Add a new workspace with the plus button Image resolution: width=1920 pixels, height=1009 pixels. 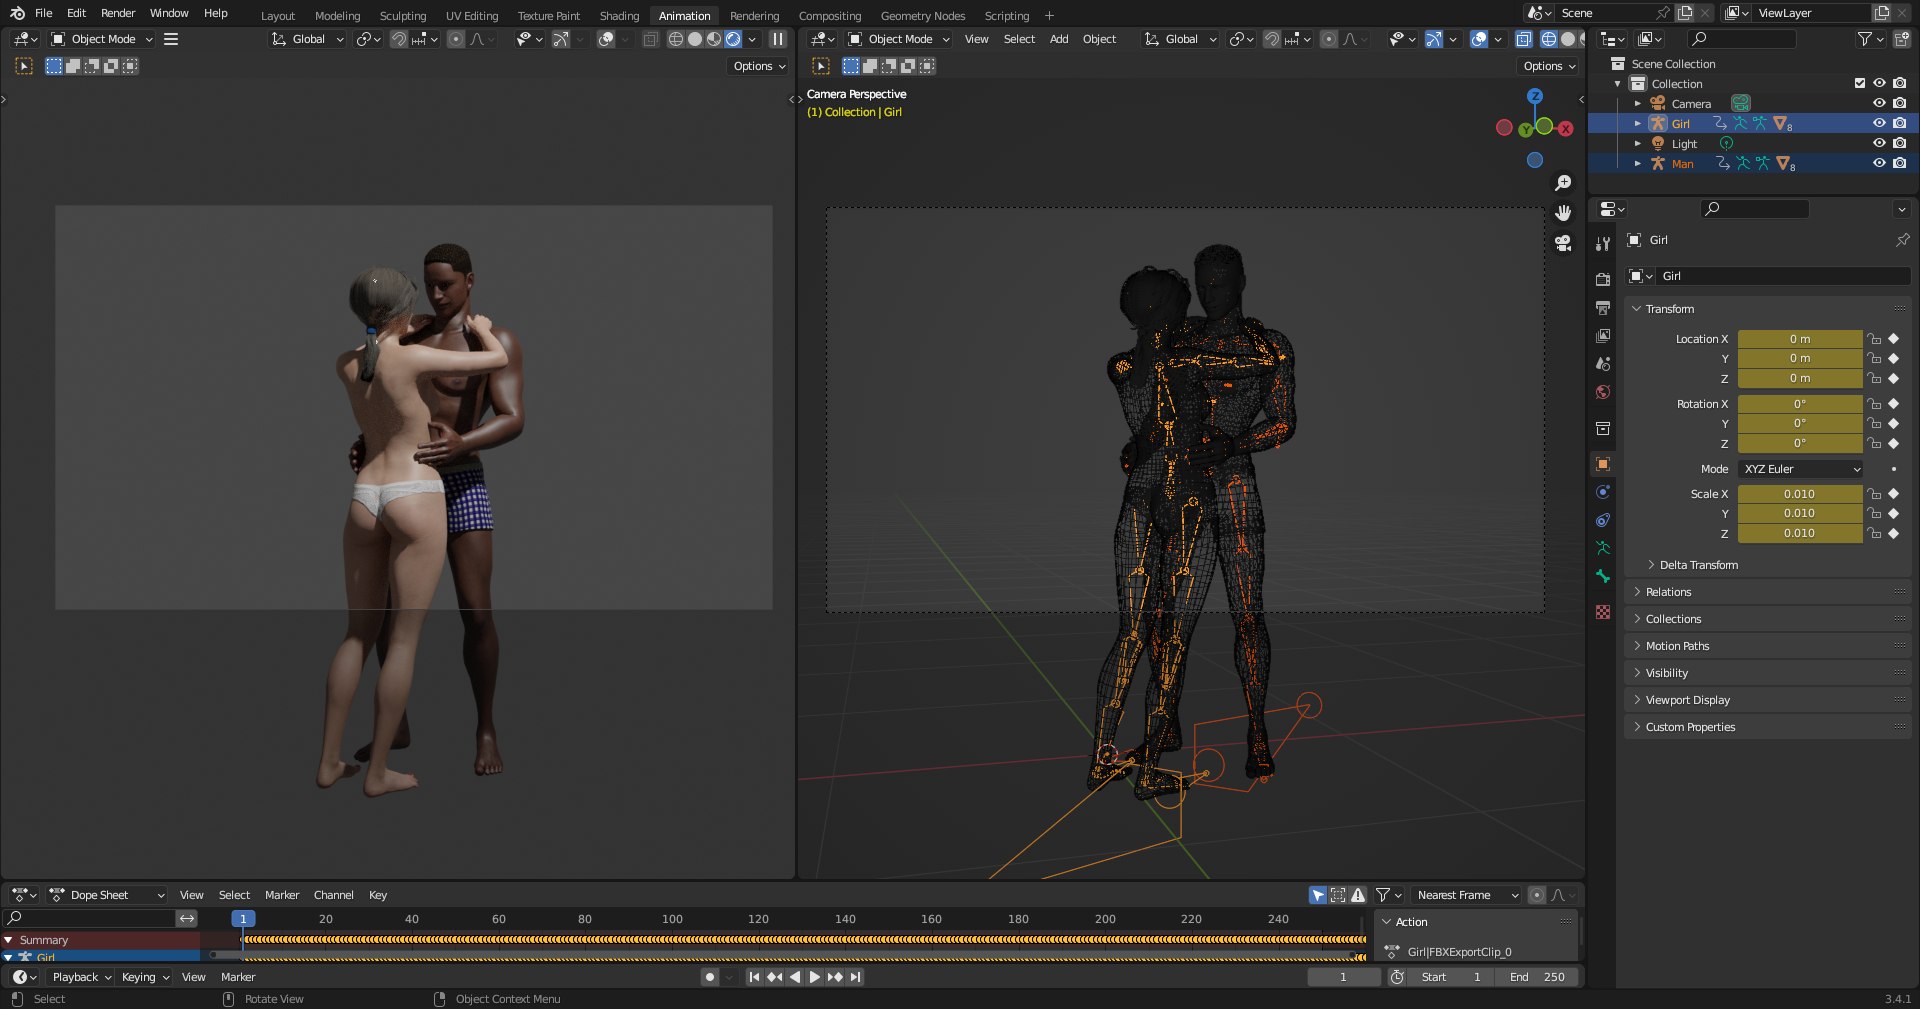[x=1049, y=16]
